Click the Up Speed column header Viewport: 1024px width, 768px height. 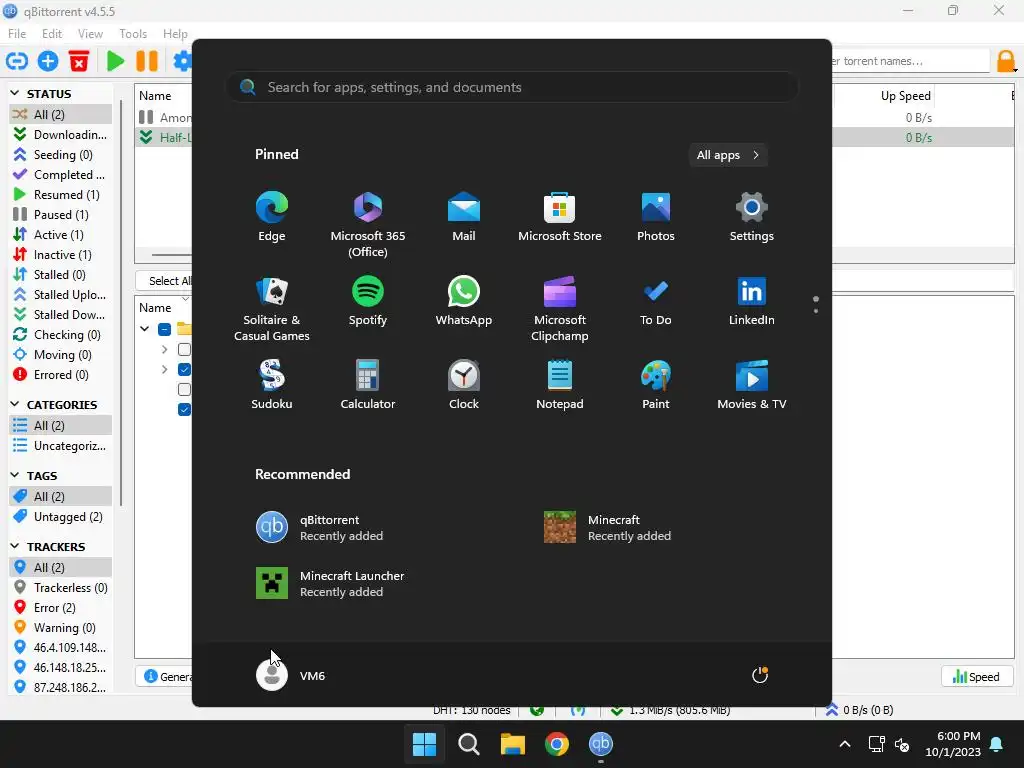coord(905,96)
